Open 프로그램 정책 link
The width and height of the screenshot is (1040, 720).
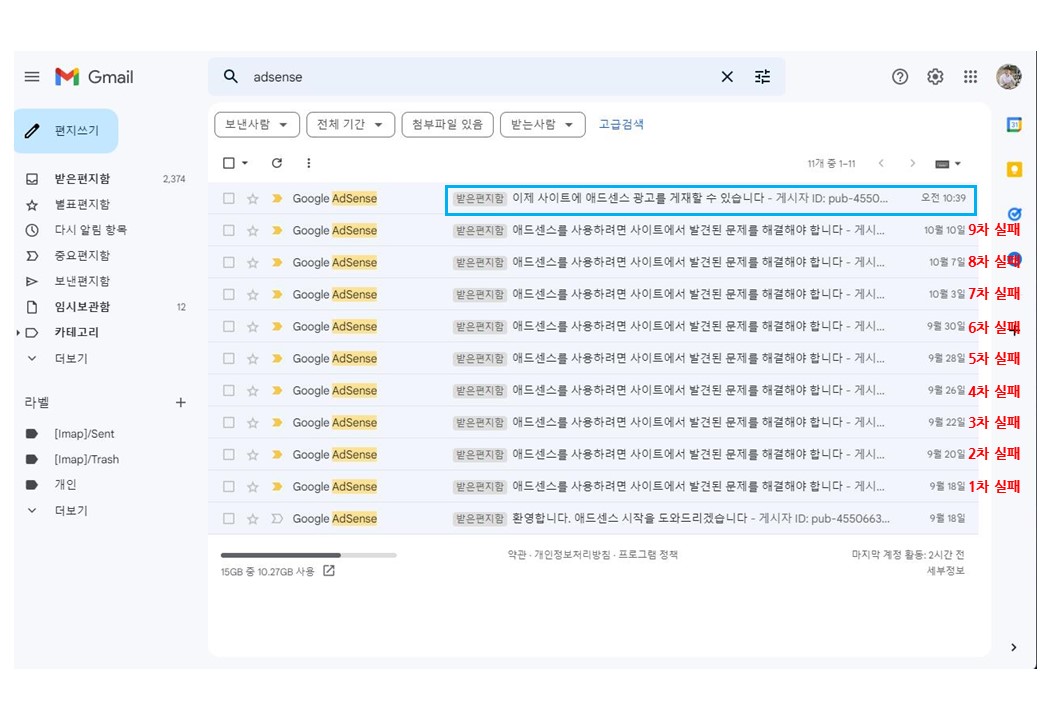pos(648,554)
